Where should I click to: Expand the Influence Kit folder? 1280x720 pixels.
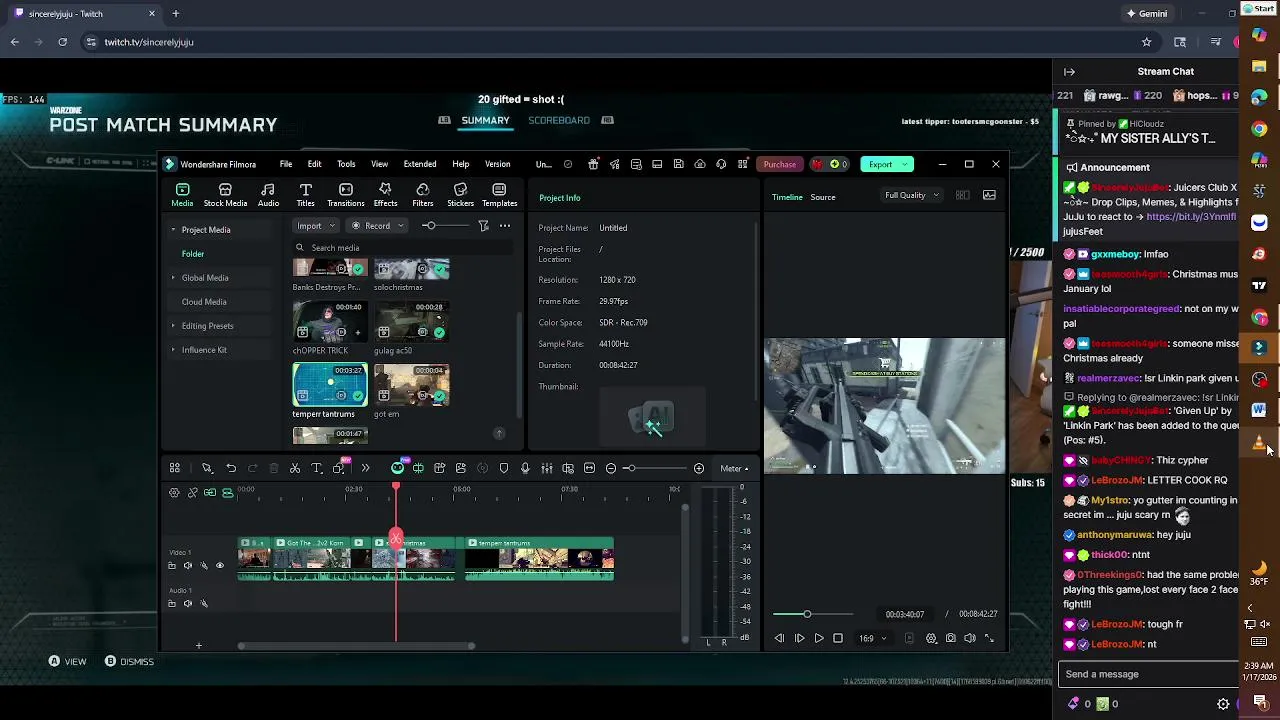173,350
